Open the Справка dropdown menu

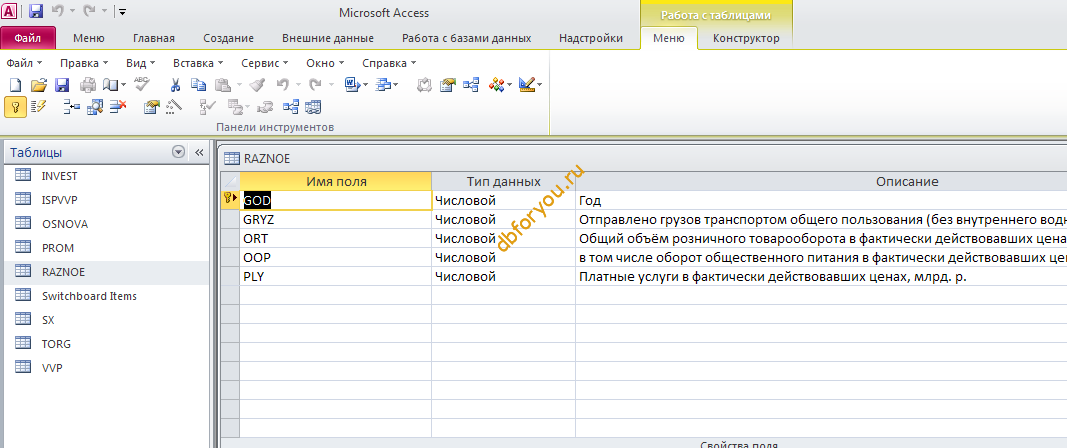[x=389, y=63]
